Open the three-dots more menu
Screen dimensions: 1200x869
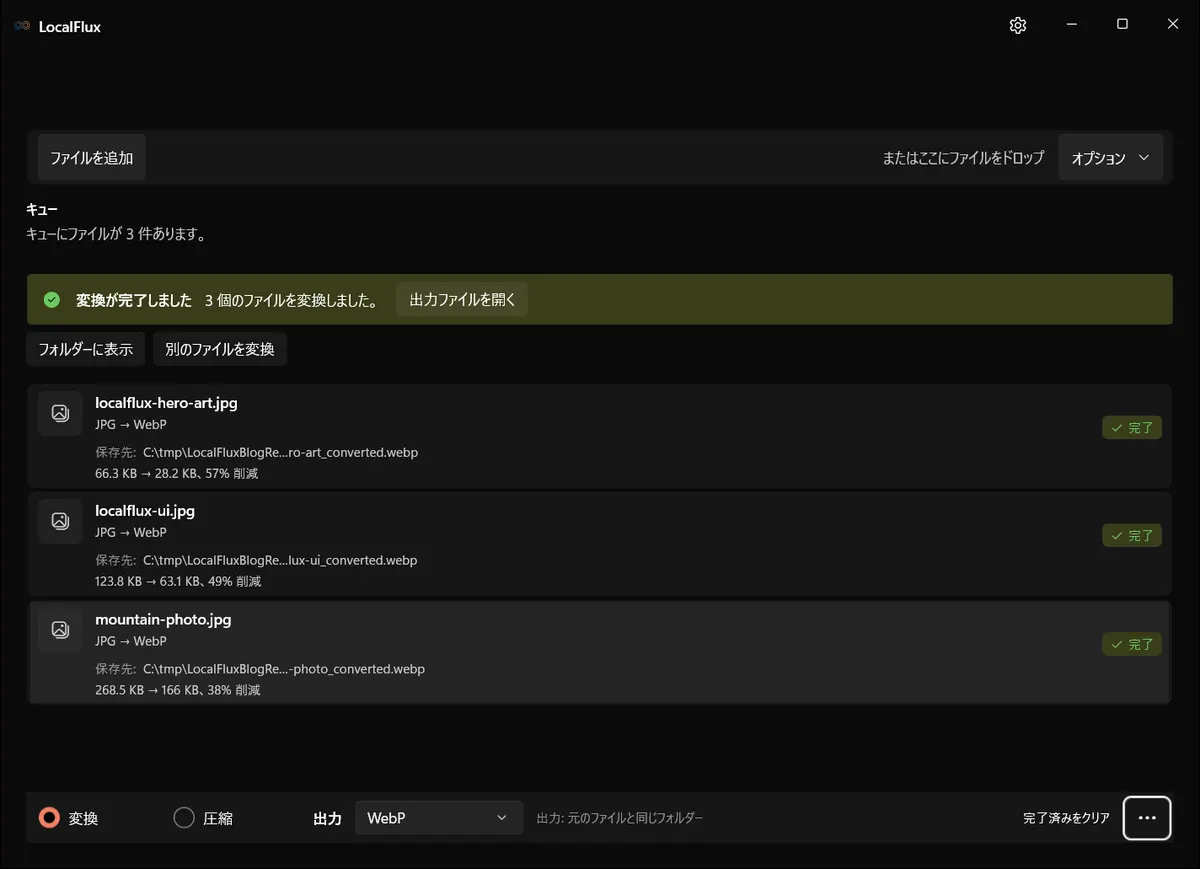(x=1147, y=818)
